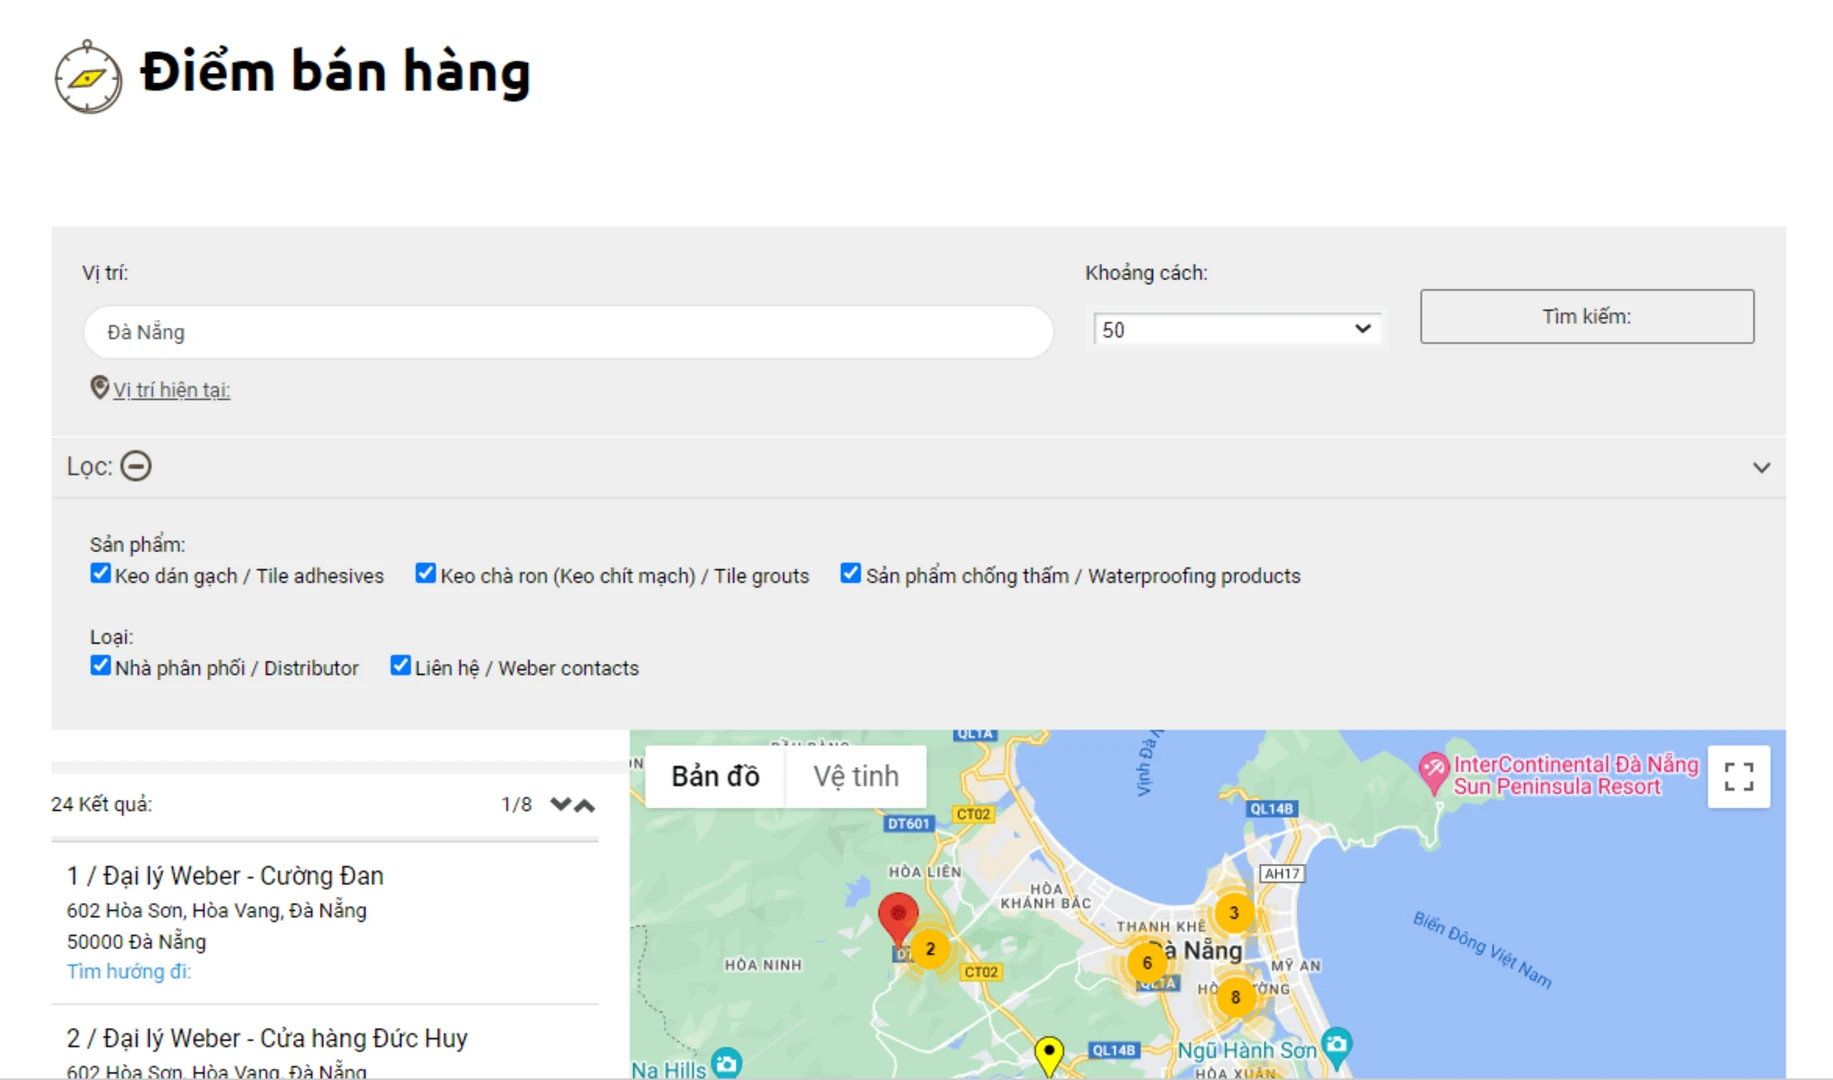
Task: Click the Vị trí hiện tại link
Action: tap(171, 390)
